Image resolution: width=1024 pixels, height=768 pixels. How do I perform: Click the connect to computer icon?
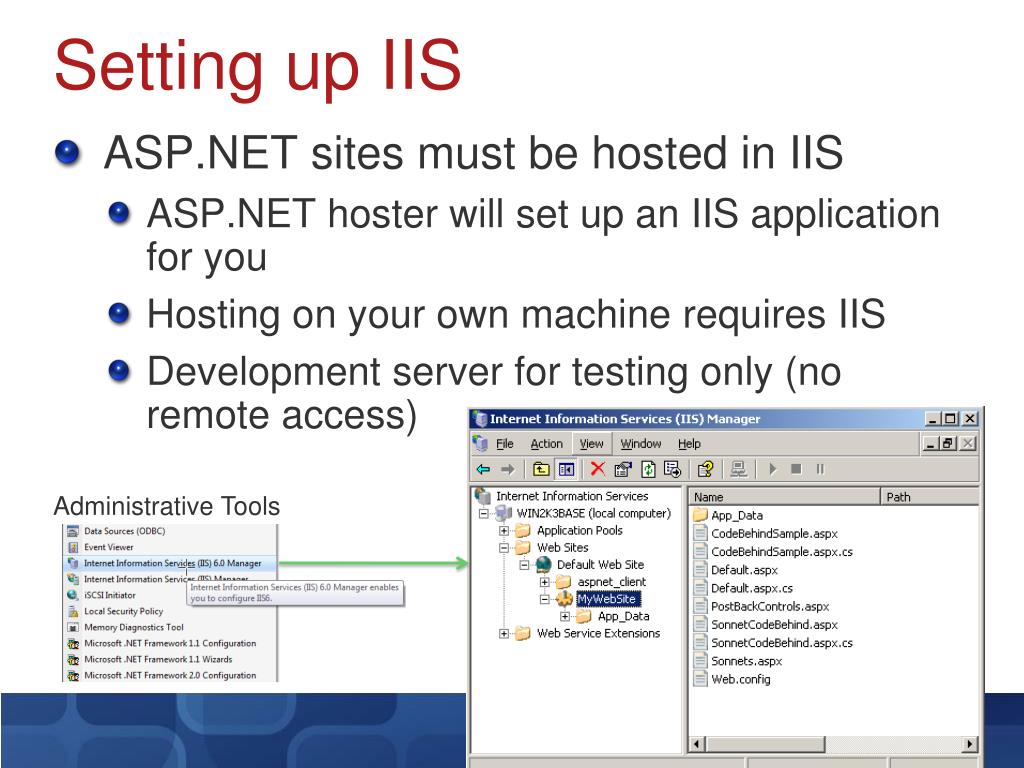tap(739, 469)
